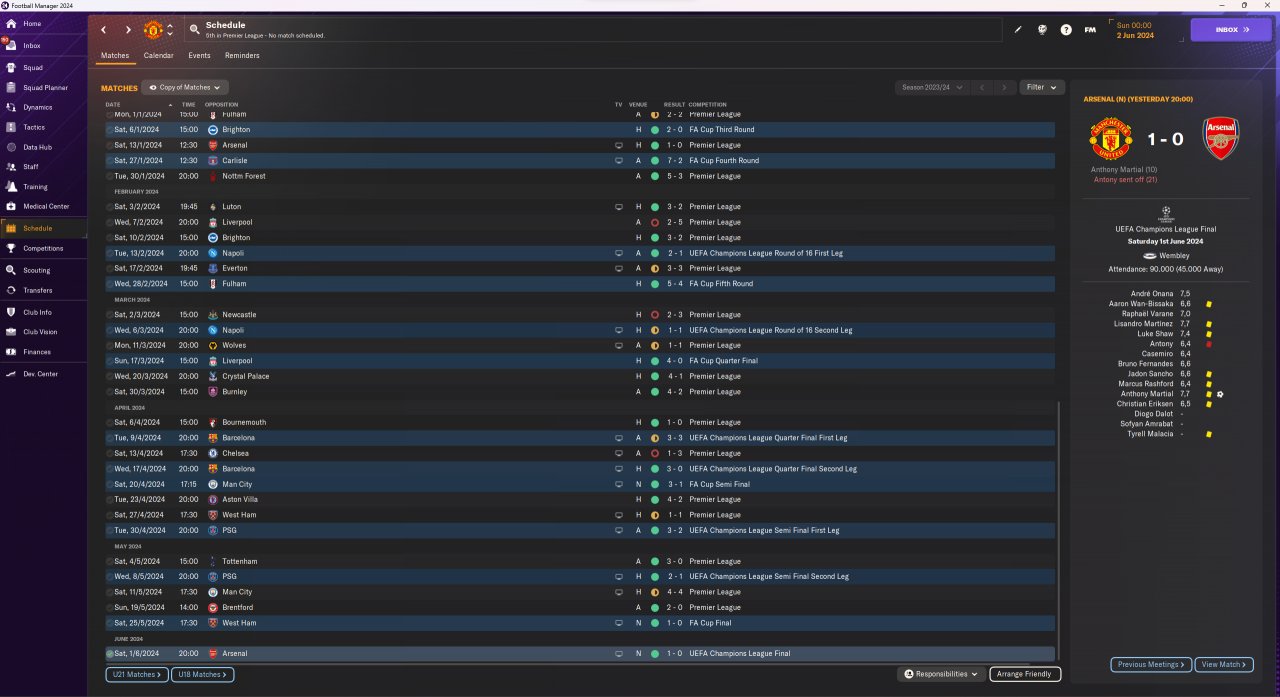Click View Match
The height and width of the screenshot is (697, 1280).
pyautogui.click(x=1224, y=664)
